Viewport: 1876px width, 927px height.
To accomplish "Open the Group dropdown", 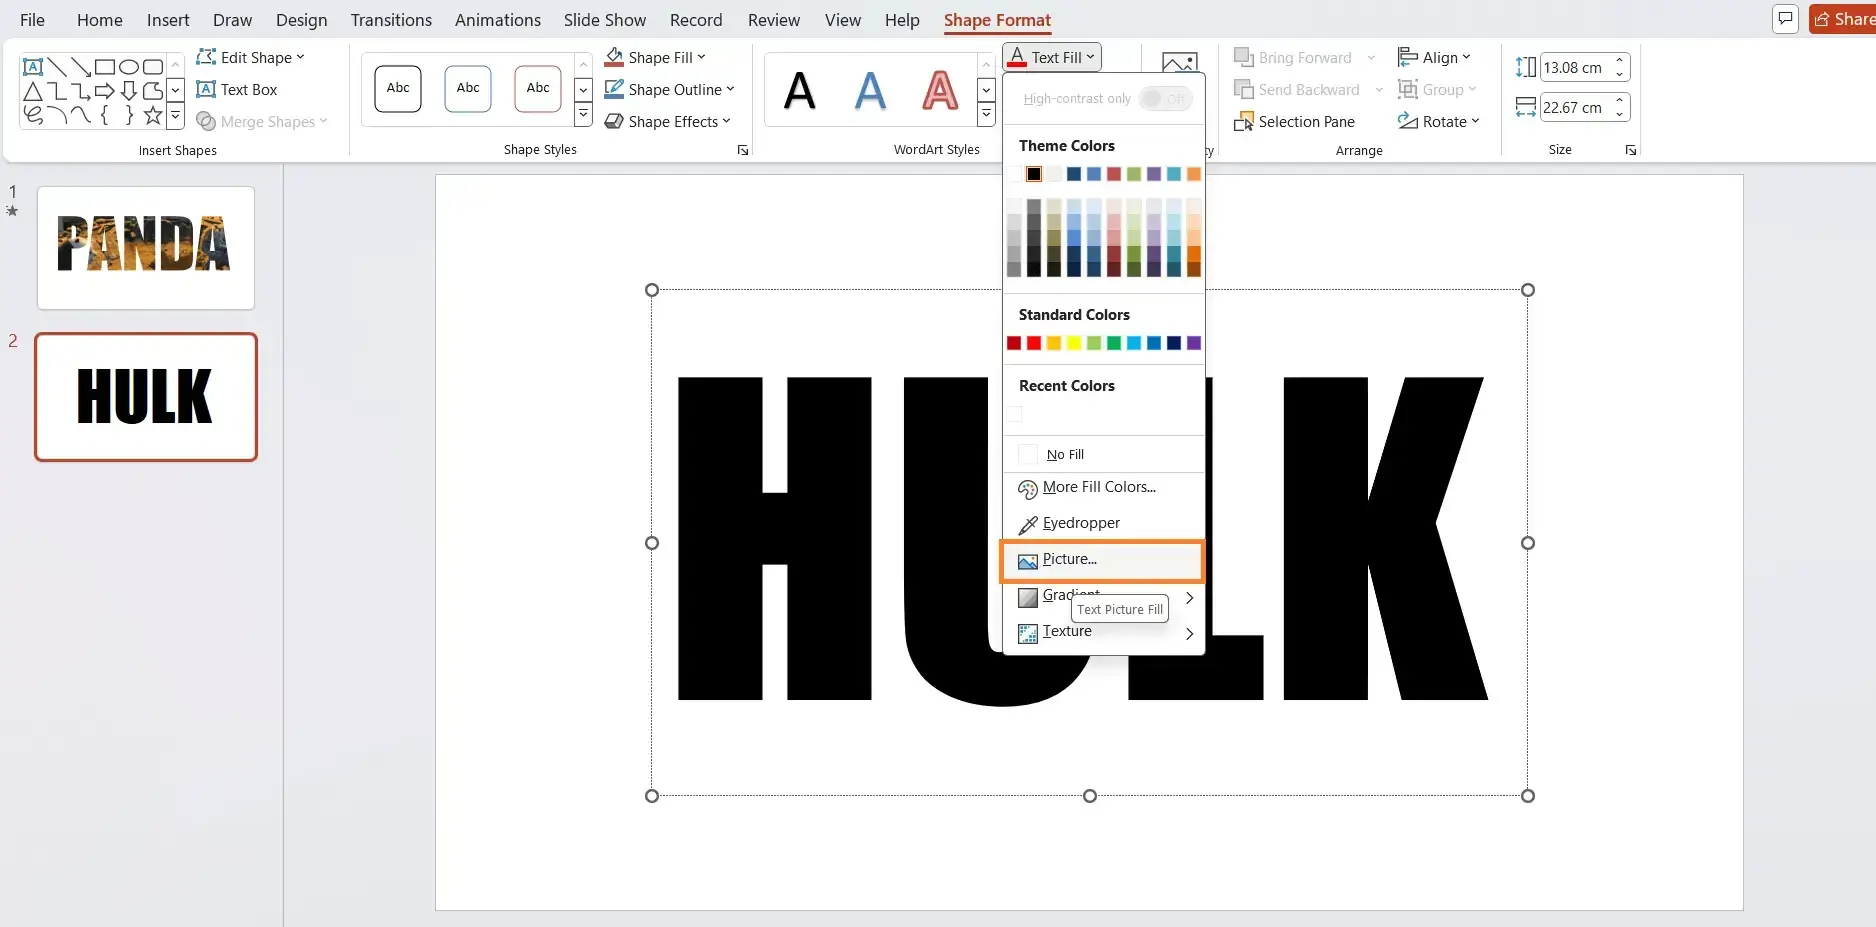I will [1437, 89].
